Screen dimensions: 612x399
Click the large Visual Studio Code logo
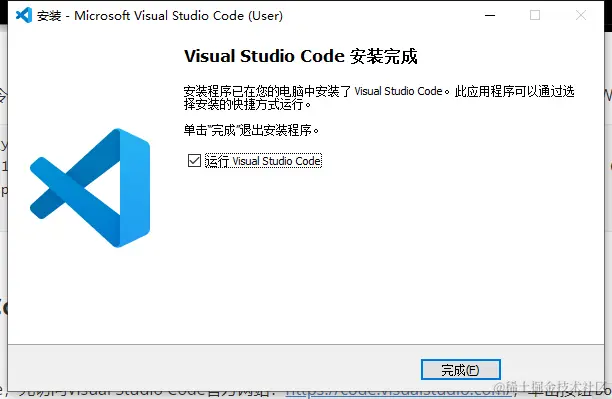90,188
